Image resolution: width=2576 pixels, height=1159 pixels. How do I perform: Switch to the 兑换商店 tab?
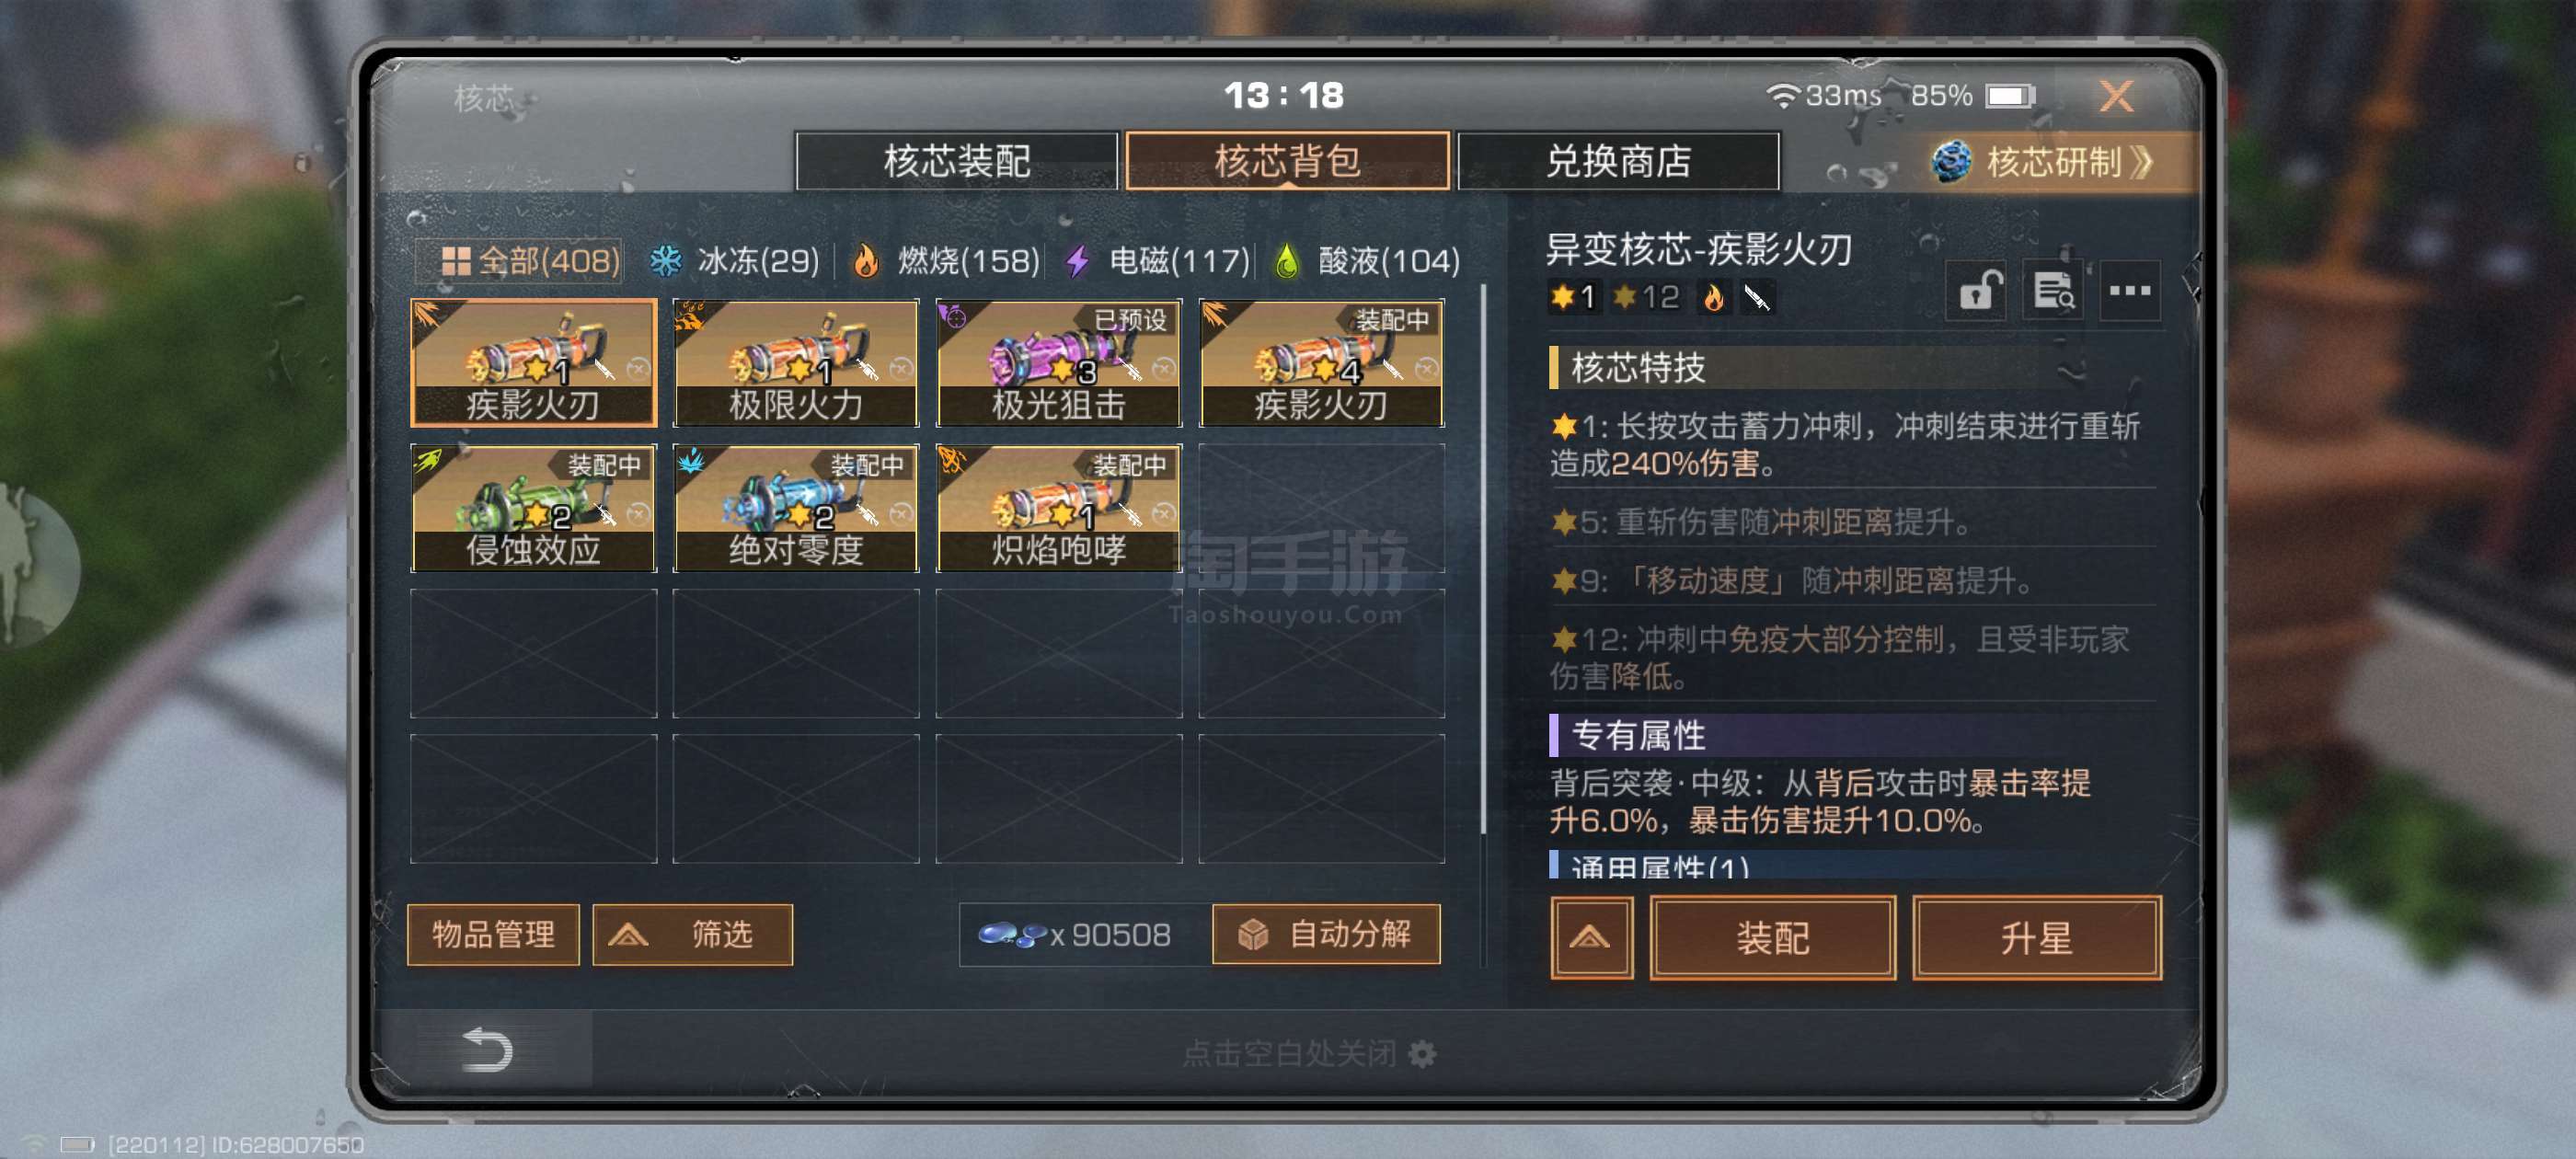point(1618,162)
